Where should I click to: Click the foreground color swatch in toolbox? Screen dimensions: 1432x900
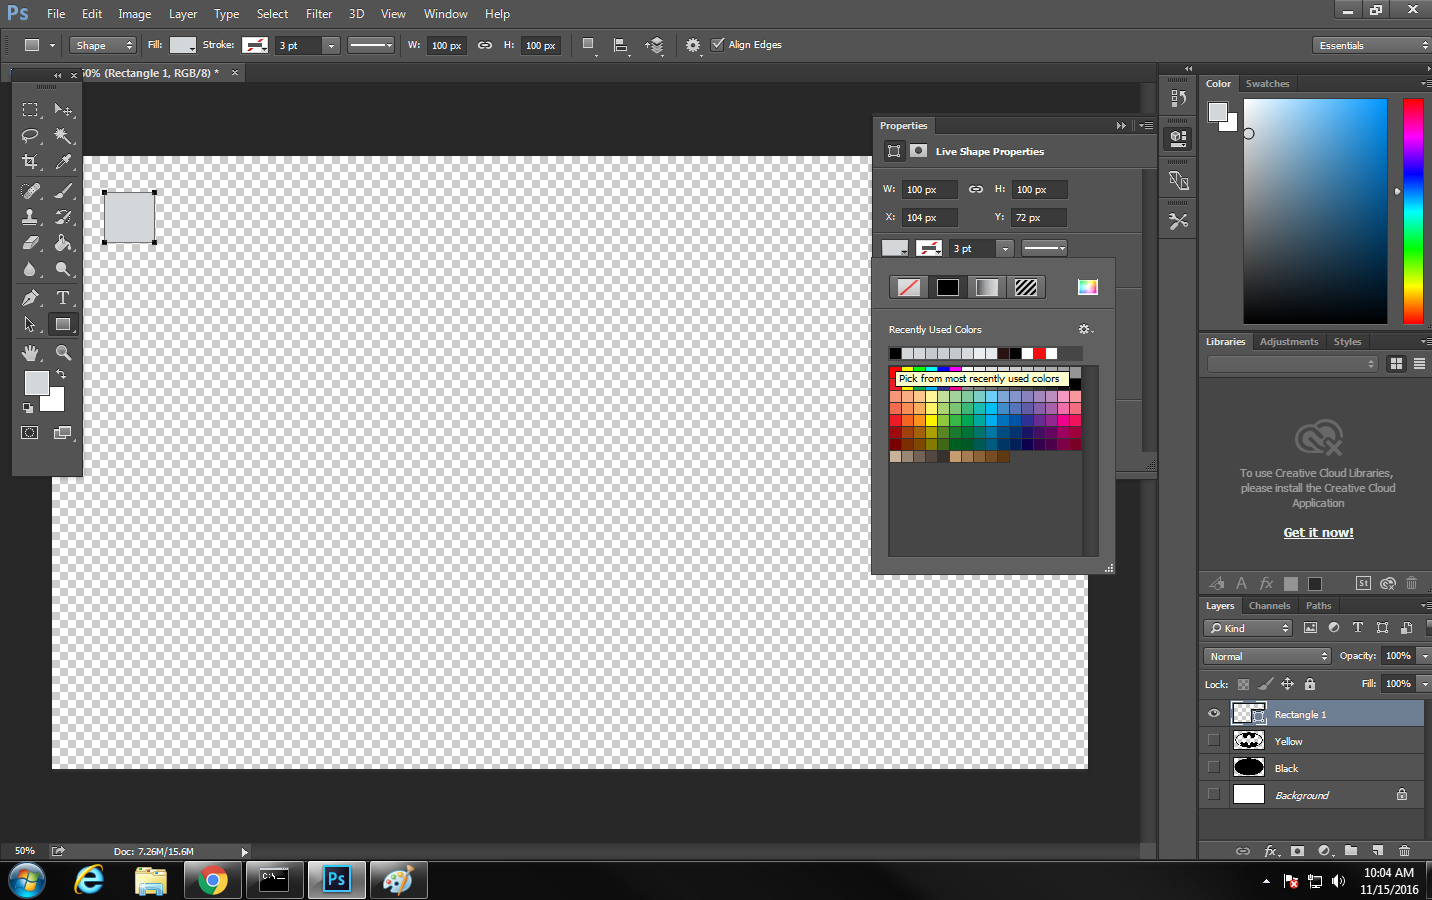(36, 382)
